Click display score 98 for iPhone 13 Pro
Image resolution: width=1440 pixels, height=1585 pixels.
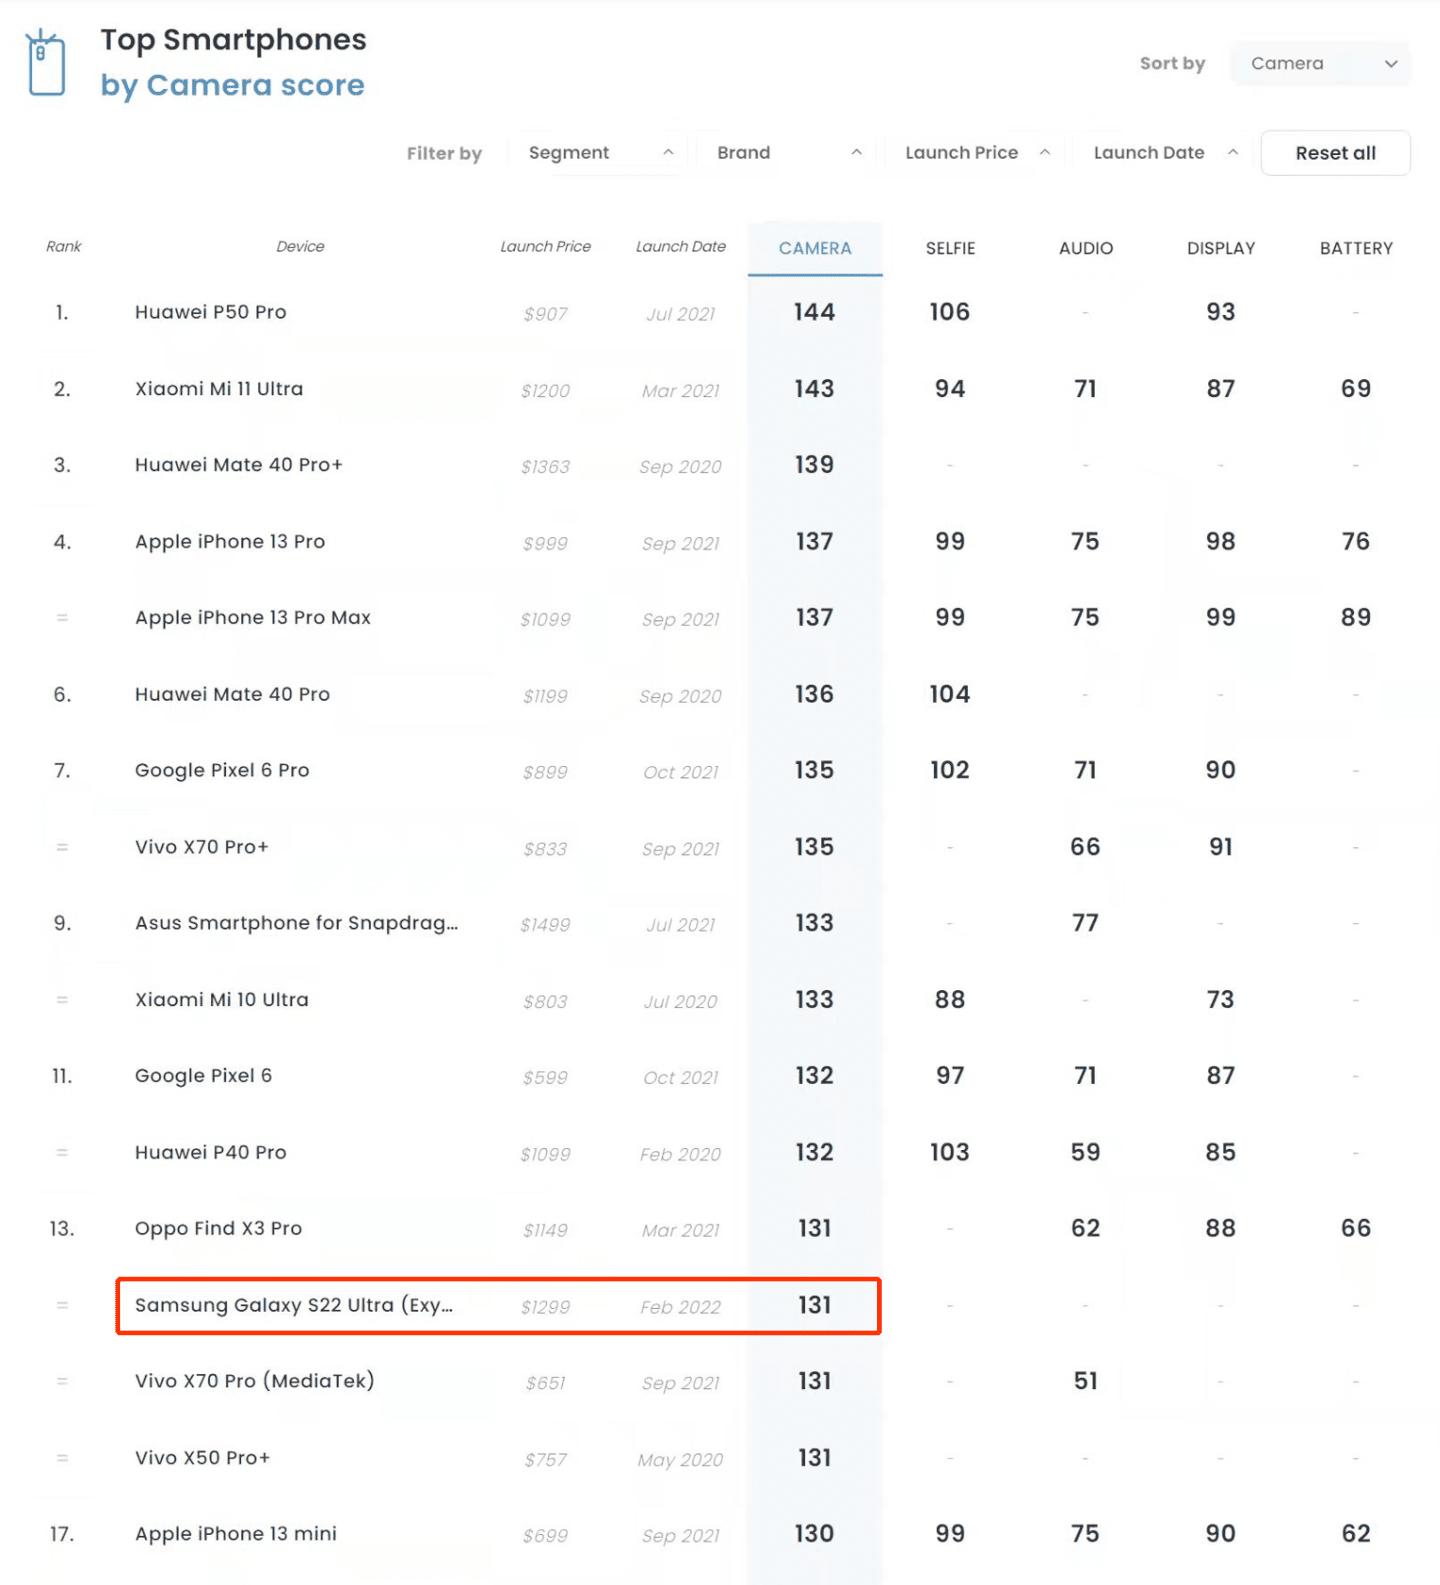click(x=1221, y=542)
